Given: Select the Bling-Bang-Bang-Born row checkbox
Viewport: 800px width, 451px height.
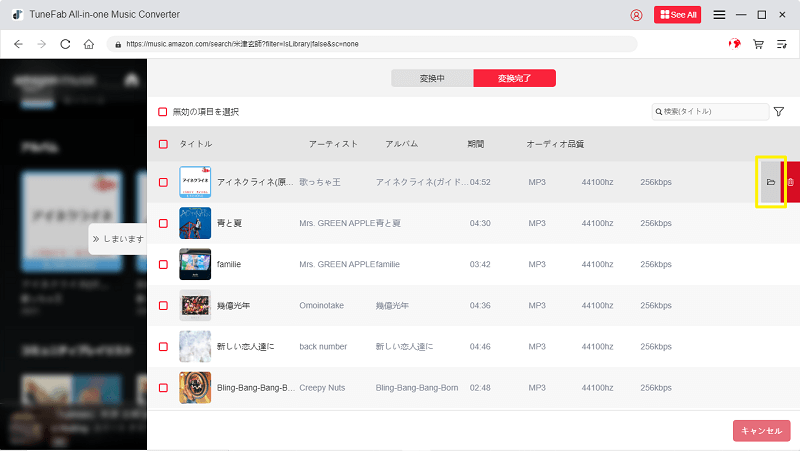Looking at the screenshot, I should coord(163,388).
